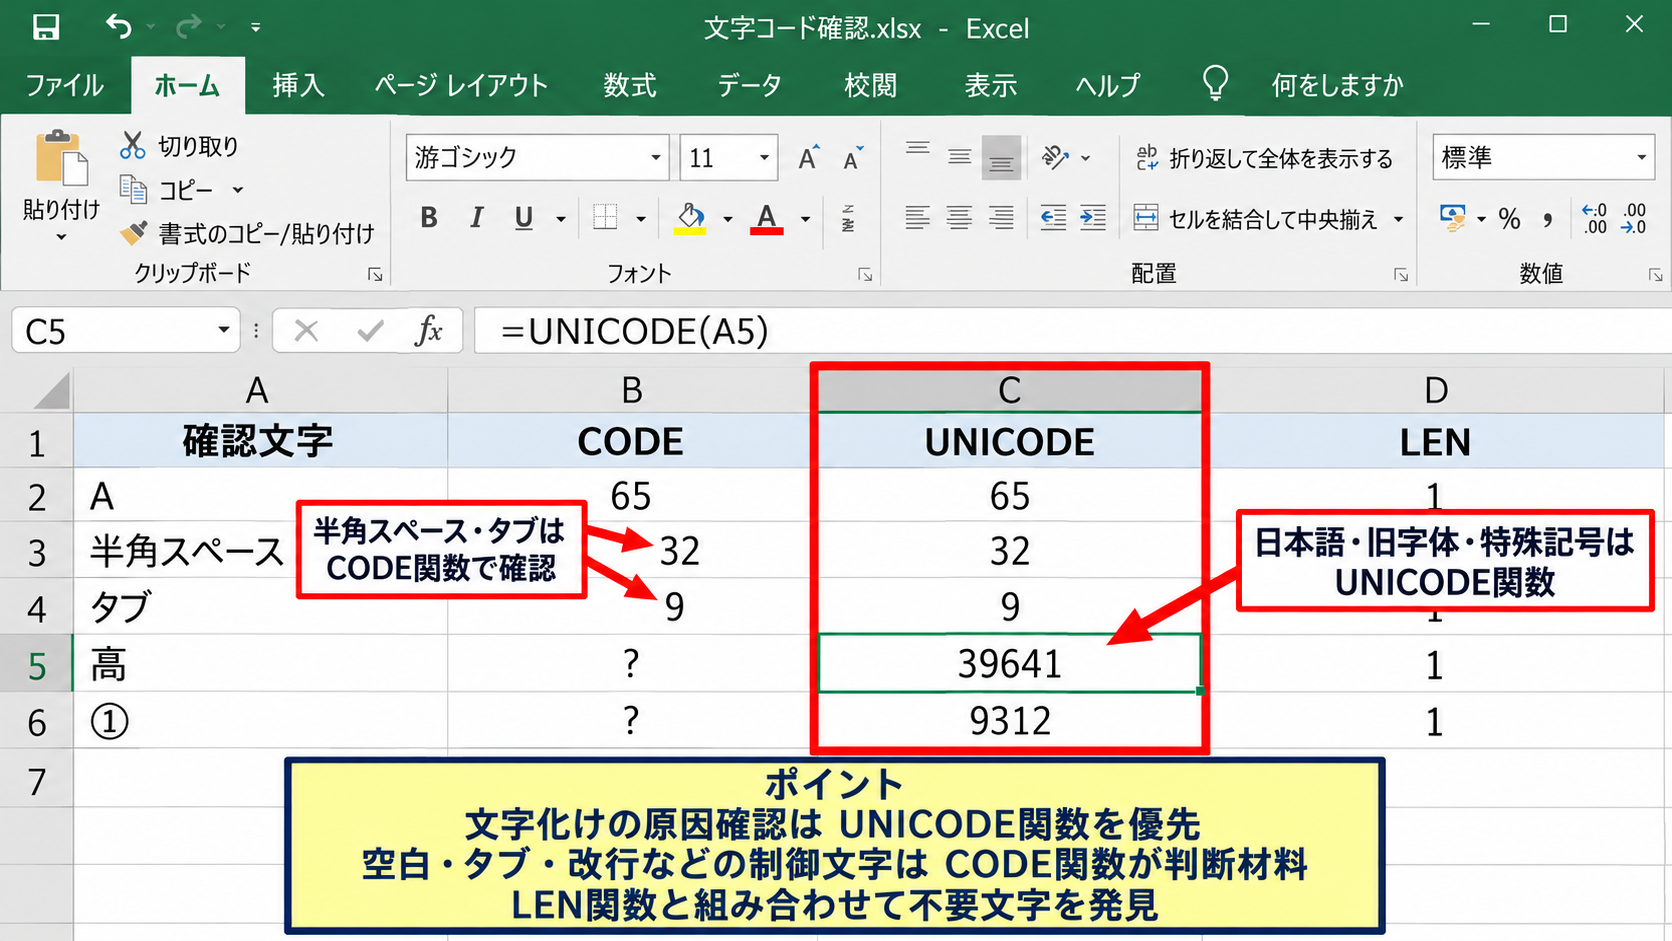Save the workbook with the floppy disk icon
The height and width of the screenshot is (941, 1672).
[45, 27]
